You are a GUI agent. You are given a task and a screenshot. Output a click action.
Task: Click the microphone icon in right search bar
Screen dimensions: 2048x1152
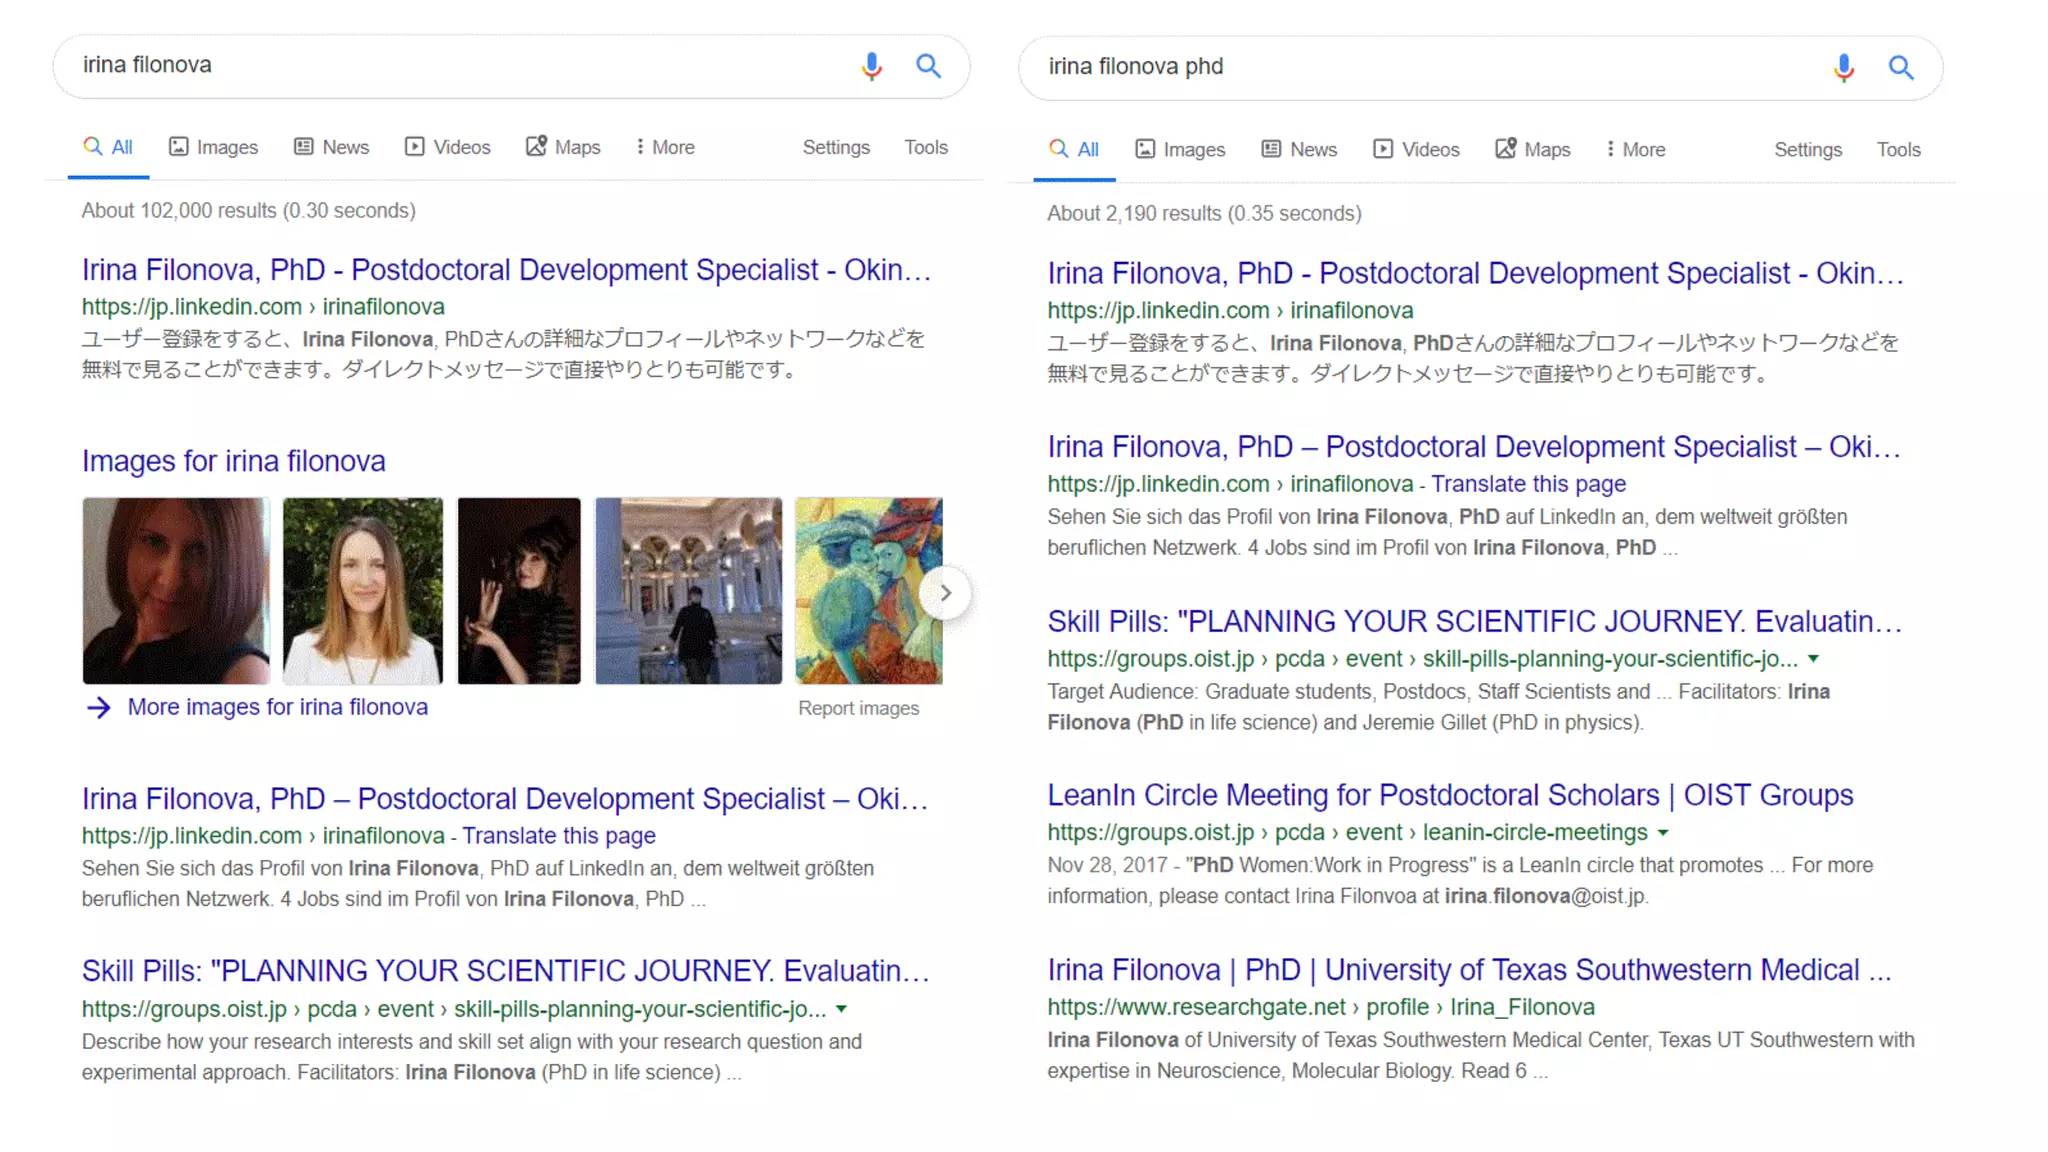click(x=1844, y=67)
